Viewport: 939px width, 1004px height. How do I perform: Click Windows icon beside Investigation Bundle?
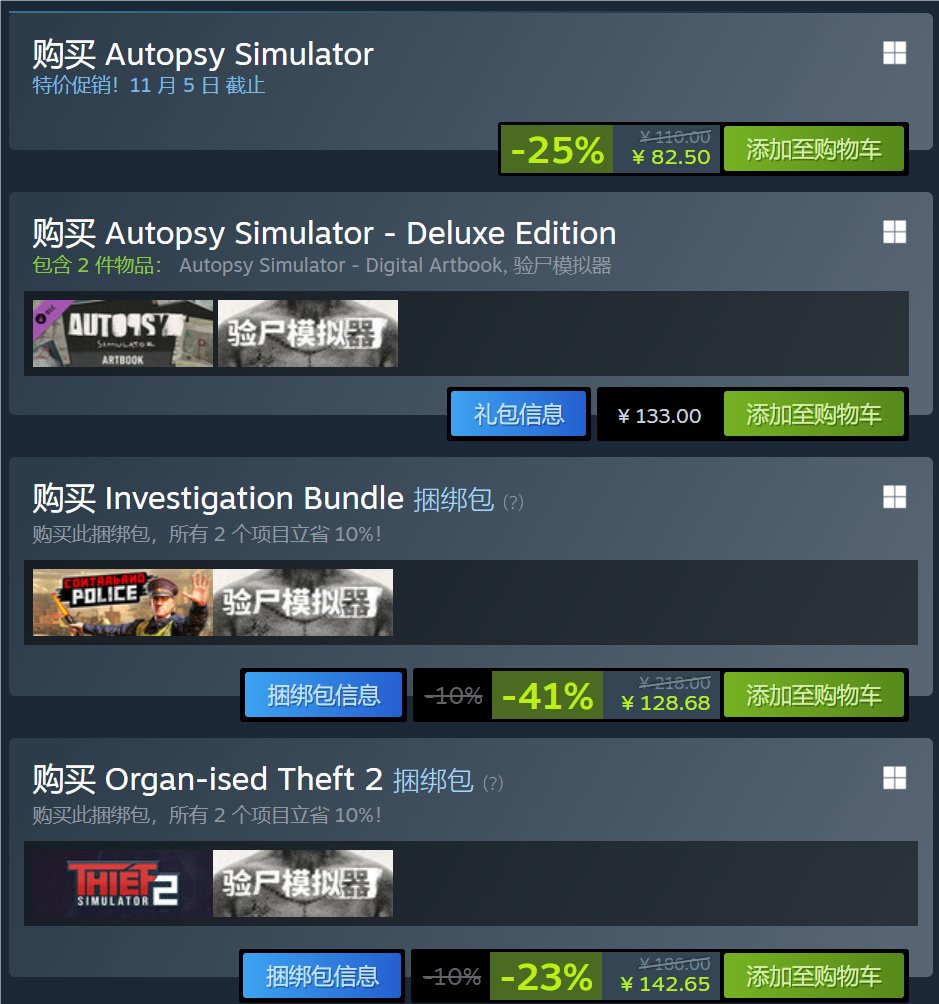click(894, 497)
